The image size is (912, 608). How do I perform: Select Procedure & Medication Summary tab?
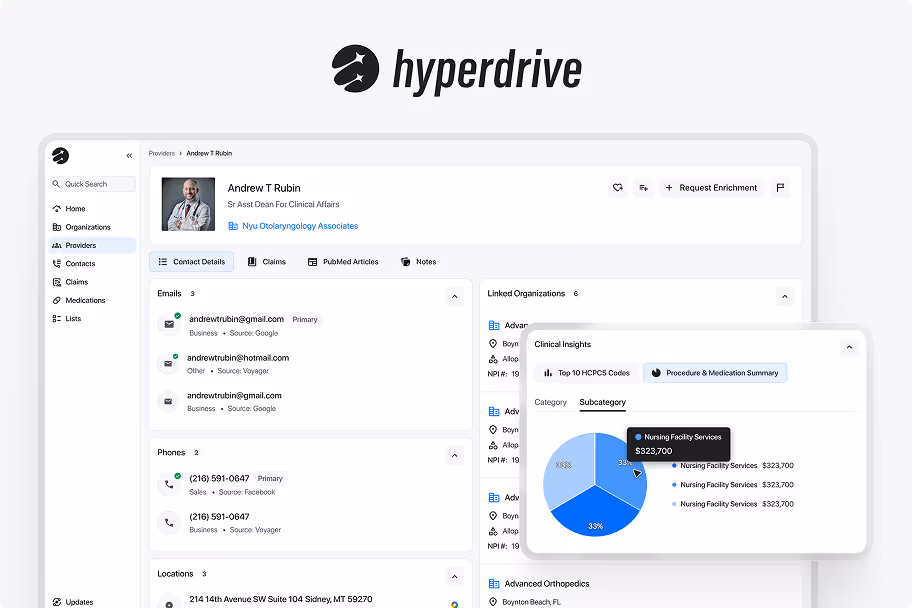(715, 373)
